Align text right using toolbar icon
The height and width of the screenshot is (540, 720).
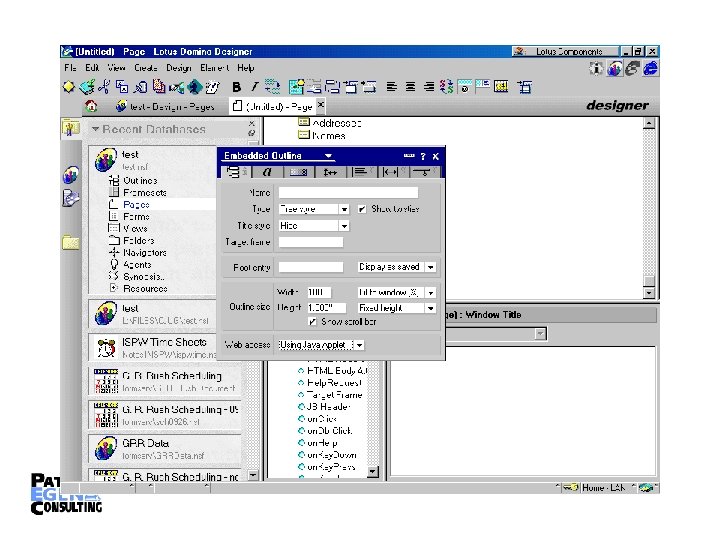(428, 86)
